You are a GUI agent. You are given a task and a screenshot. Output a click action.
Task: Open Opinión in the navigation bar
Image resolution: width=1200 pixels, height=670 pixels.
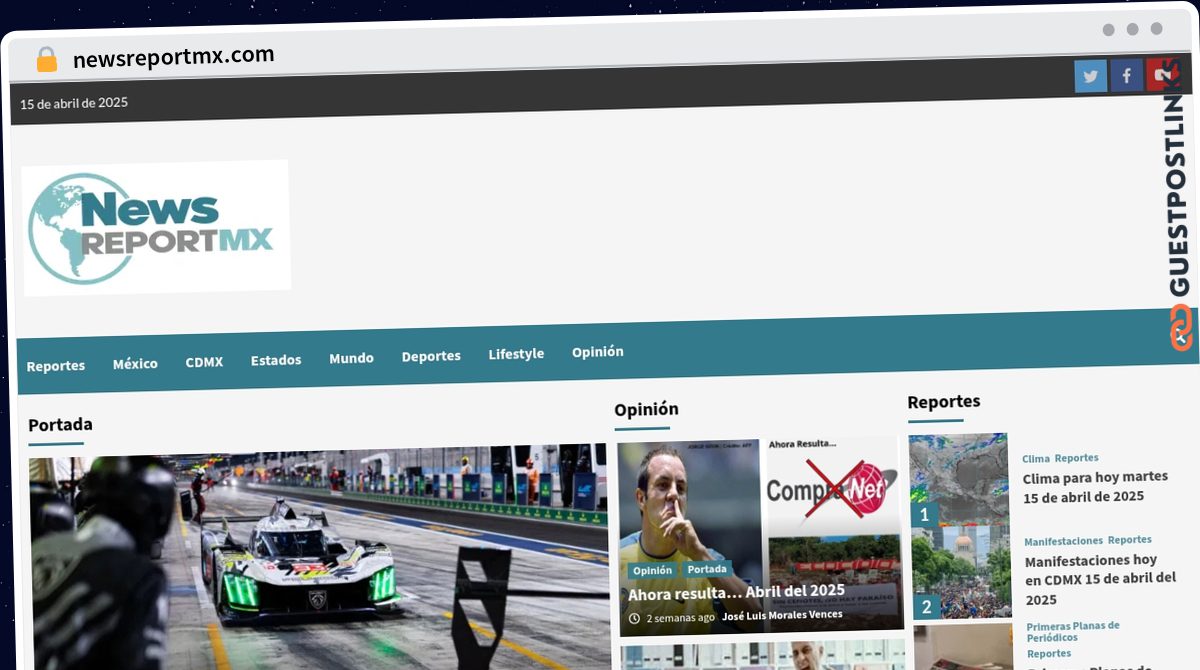(x=598, y=352)
